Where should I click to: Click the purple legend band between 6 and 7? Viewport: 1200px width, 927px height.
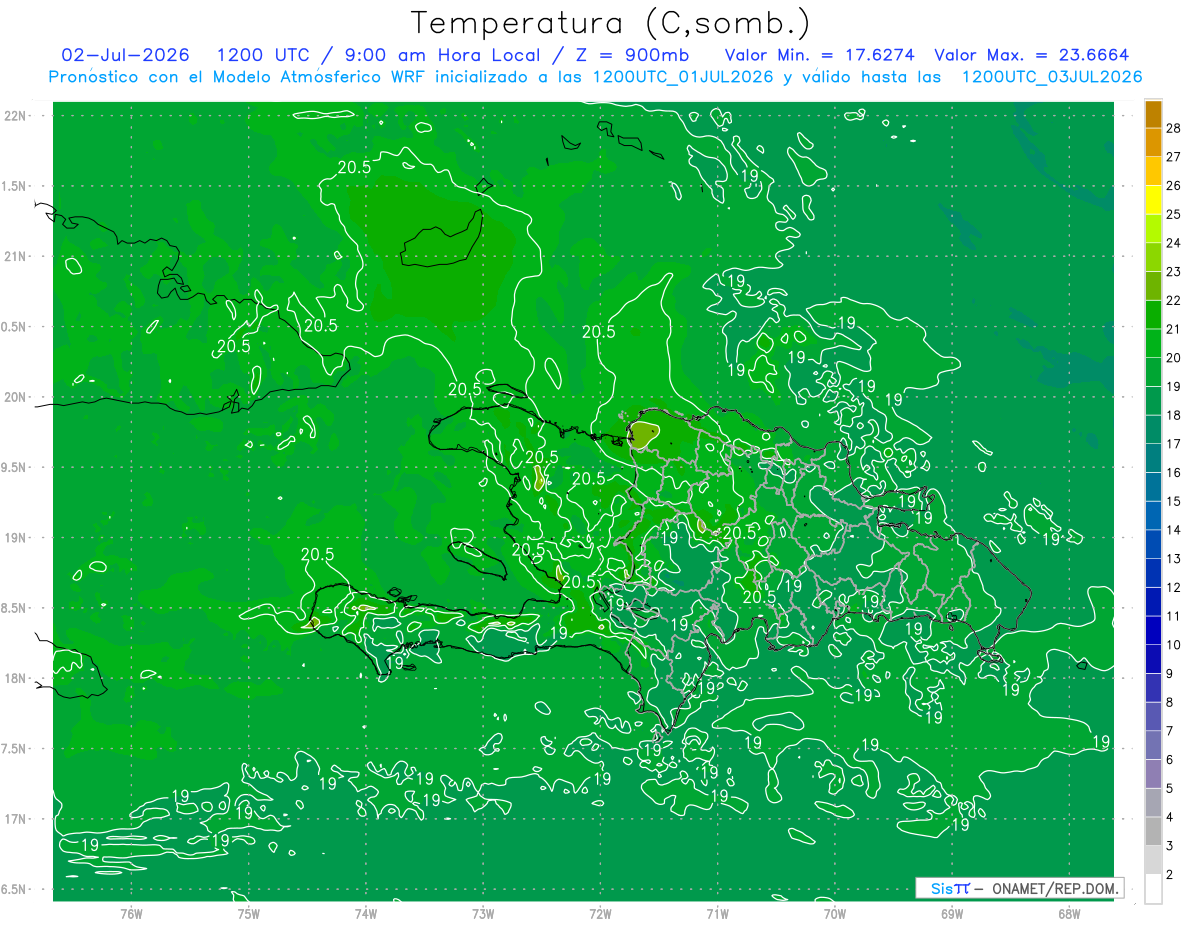[1153, 746]
